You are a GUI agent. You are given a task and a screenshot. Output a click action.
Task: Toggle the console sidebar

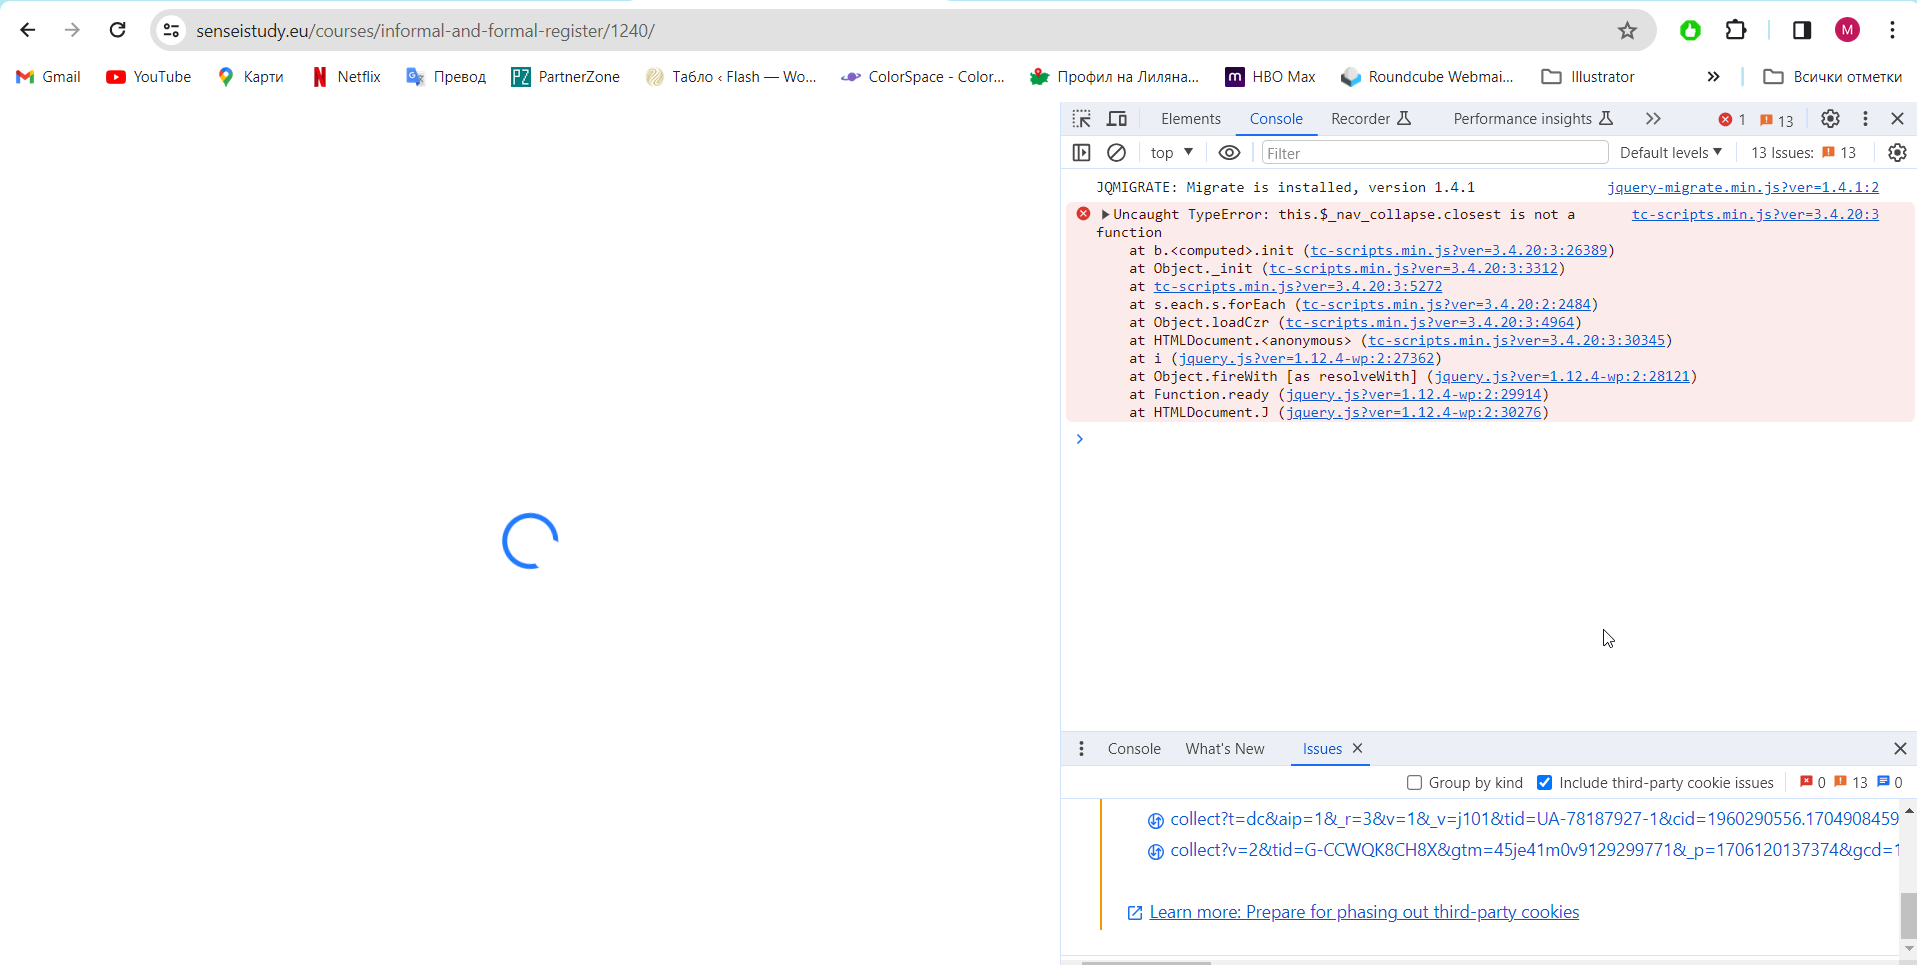click(x=1082, y=153)
